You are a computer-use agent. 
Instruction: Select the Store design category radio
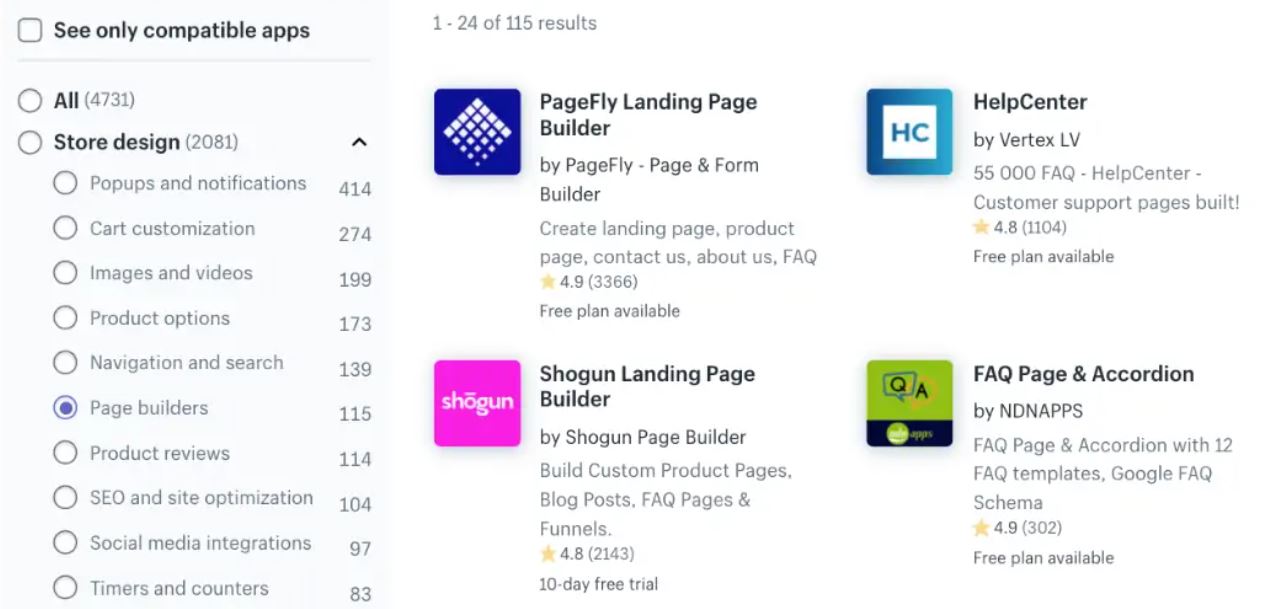pos(31,142)
